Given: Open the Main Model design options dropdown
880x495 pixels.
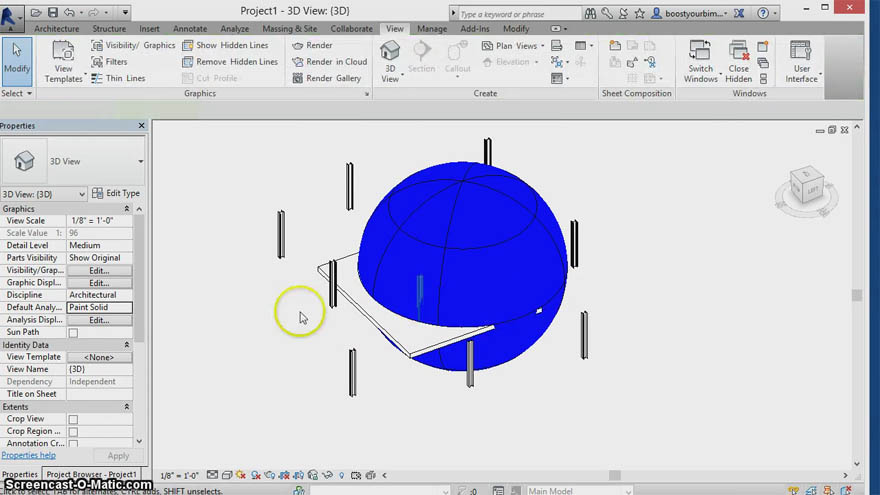Looking at the screenshot, I should [x=580, y=491].
